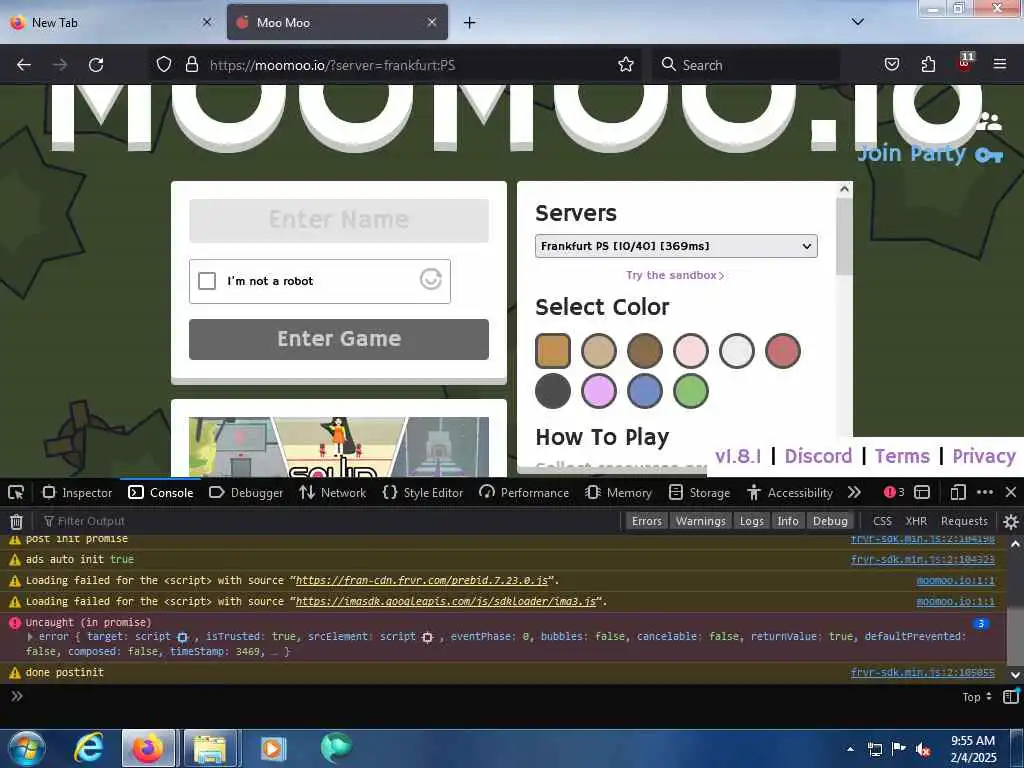Open the Frankfurt PS server dropdown

point(676,246)
